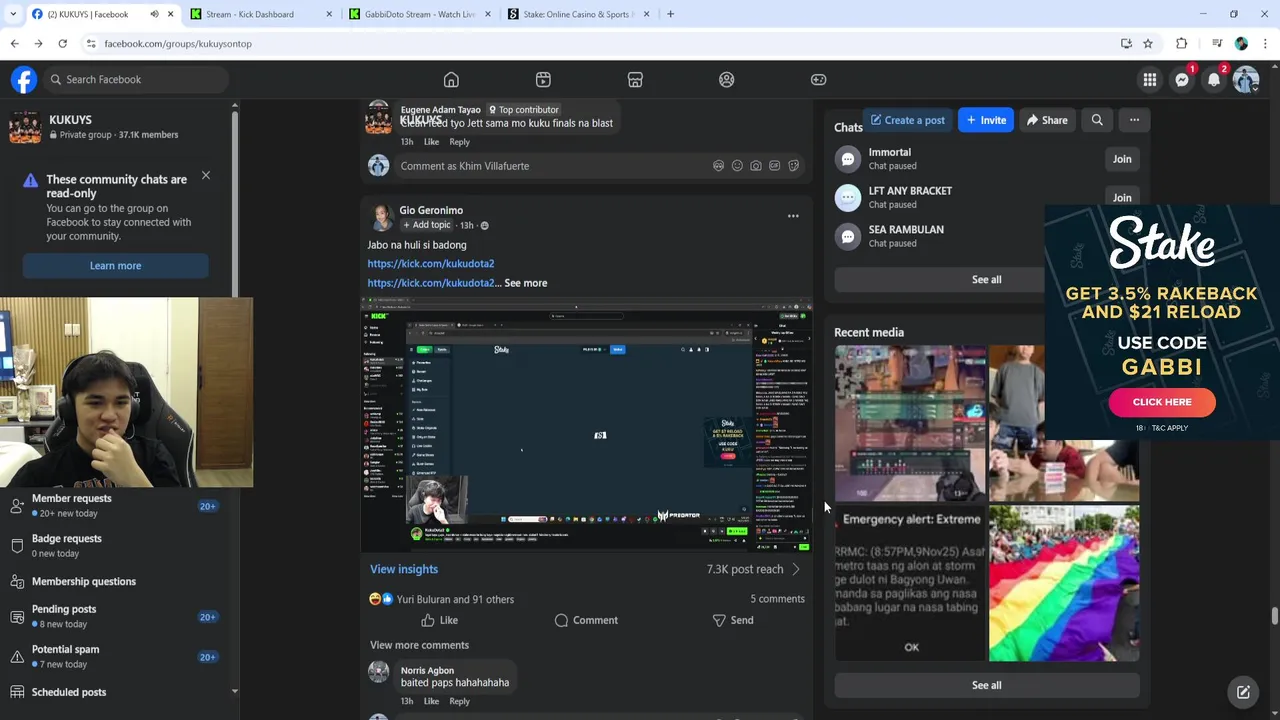The image size is (1280, 720).
Task: Expand post text with See more
Action: click(x=525, y=283)
